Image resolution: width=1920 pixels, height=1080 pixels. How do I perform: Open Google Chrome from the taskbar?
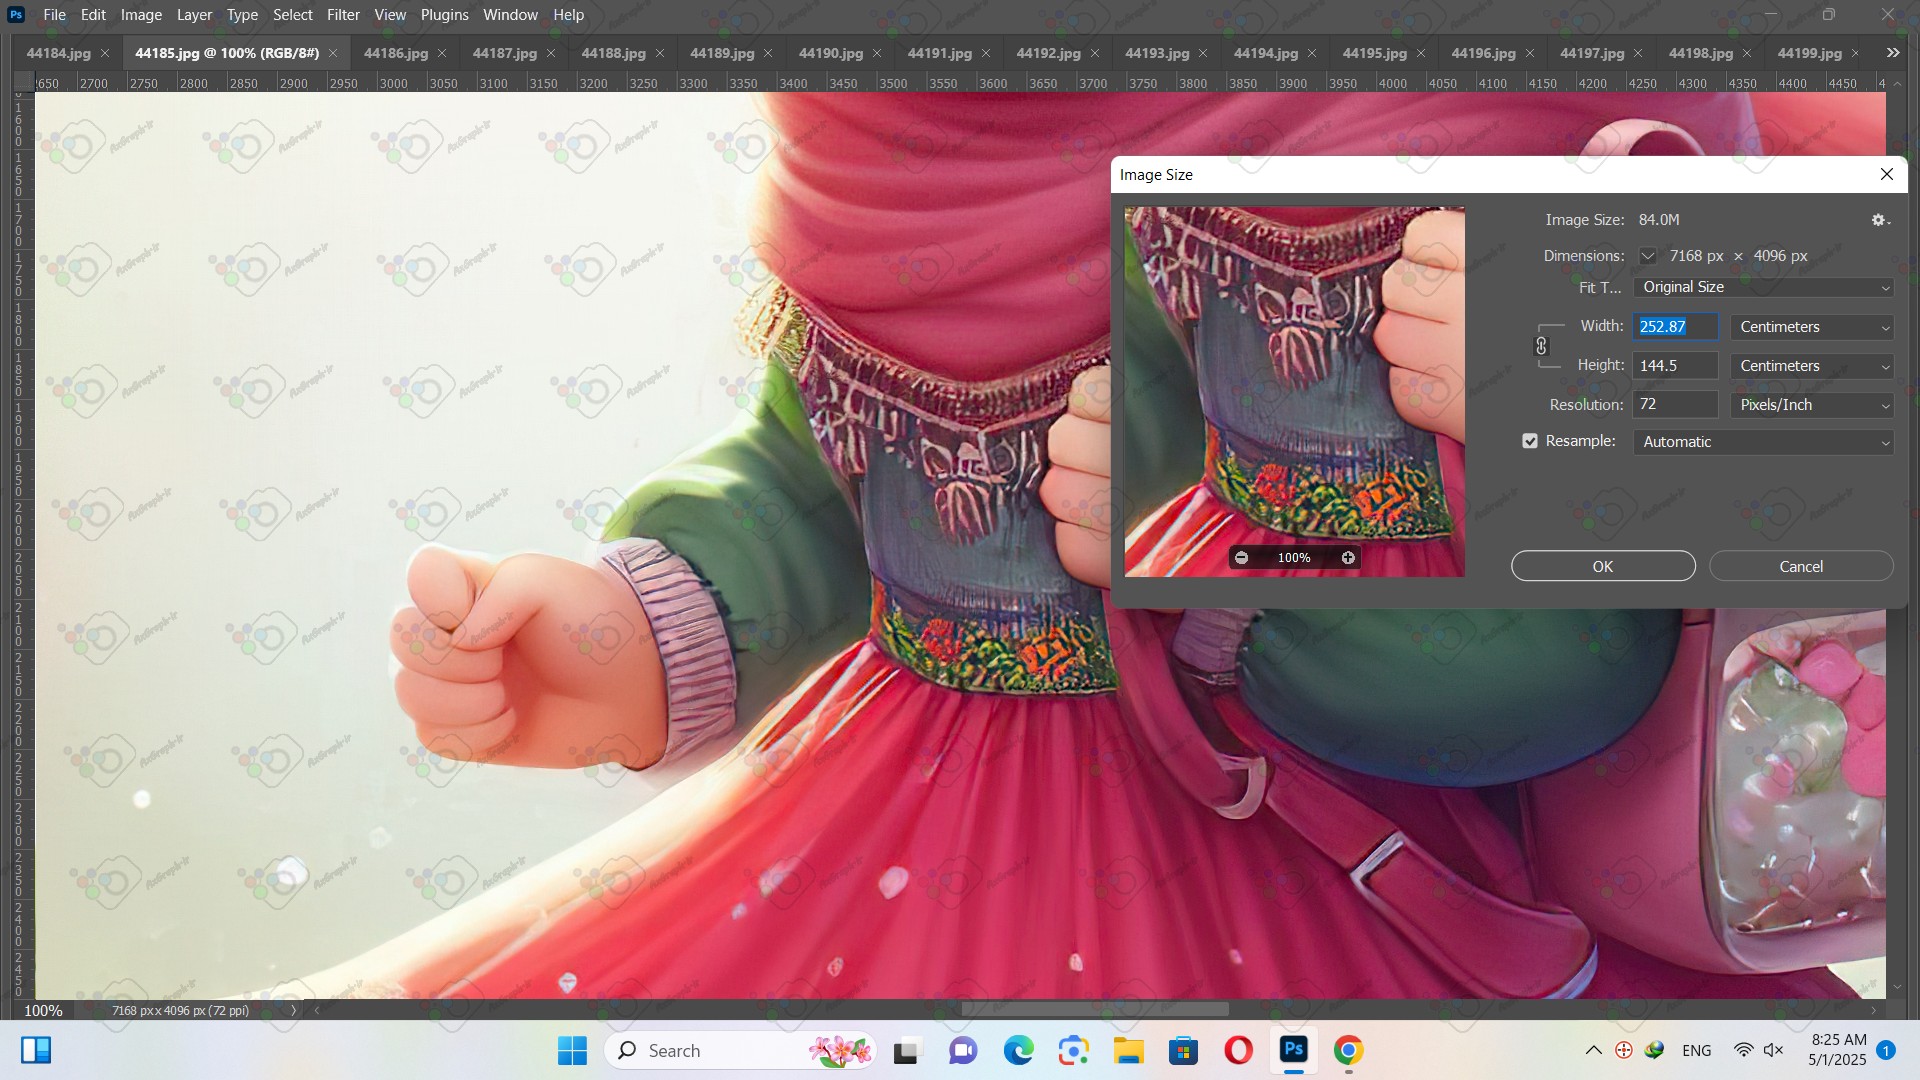(1348, 1051)
